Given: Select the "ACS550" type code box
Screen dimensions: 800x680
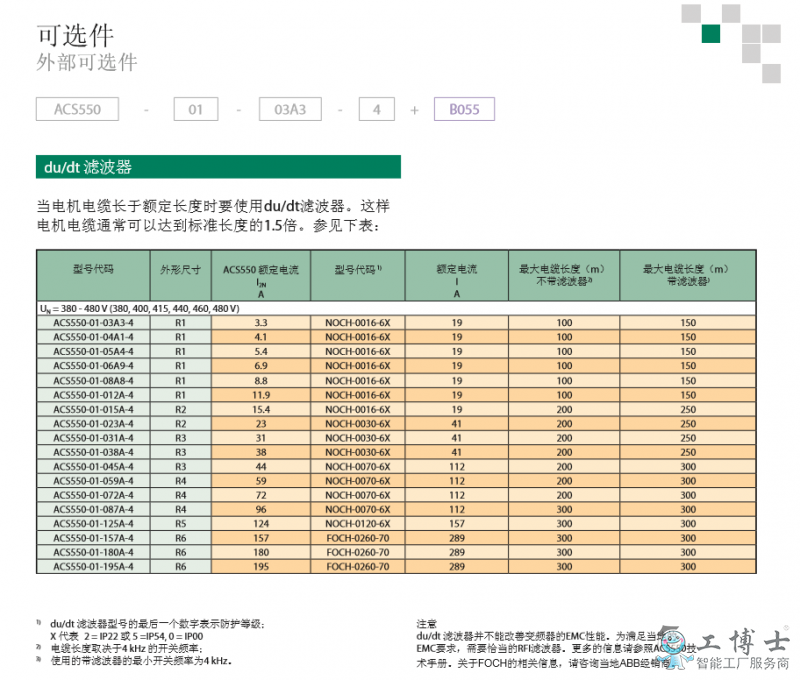Looking at the screenshot, I should pos(78,109).
